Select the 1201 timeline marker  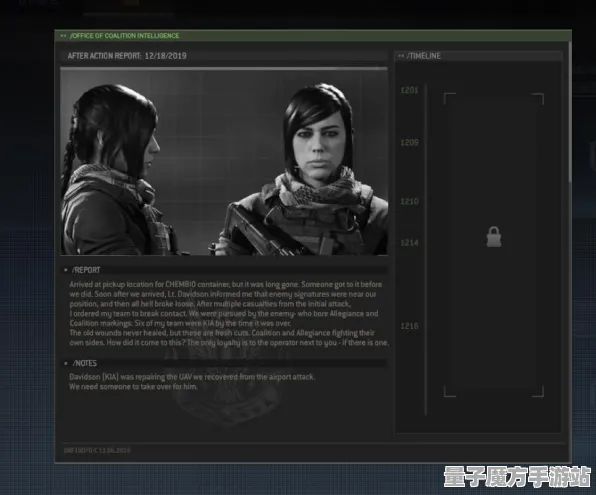click(409, 90)
